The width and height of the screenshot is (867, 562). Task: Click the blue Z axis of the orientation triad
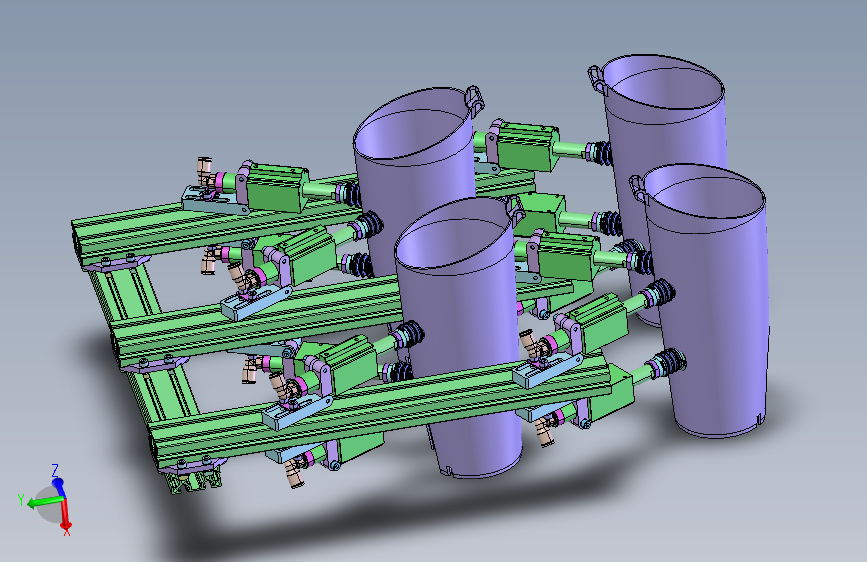click(x=58, y=487)
